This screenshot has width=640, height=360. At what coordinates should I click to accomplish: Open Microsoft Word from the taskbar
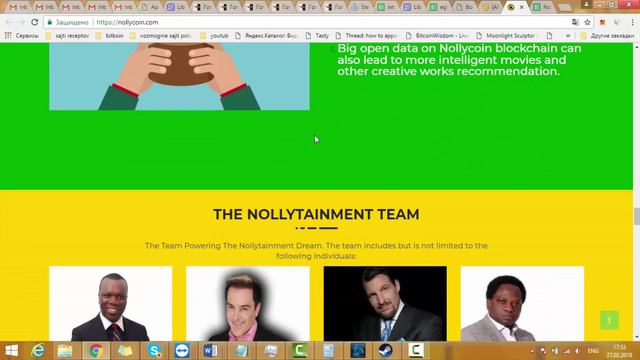(x=210, y=351)
